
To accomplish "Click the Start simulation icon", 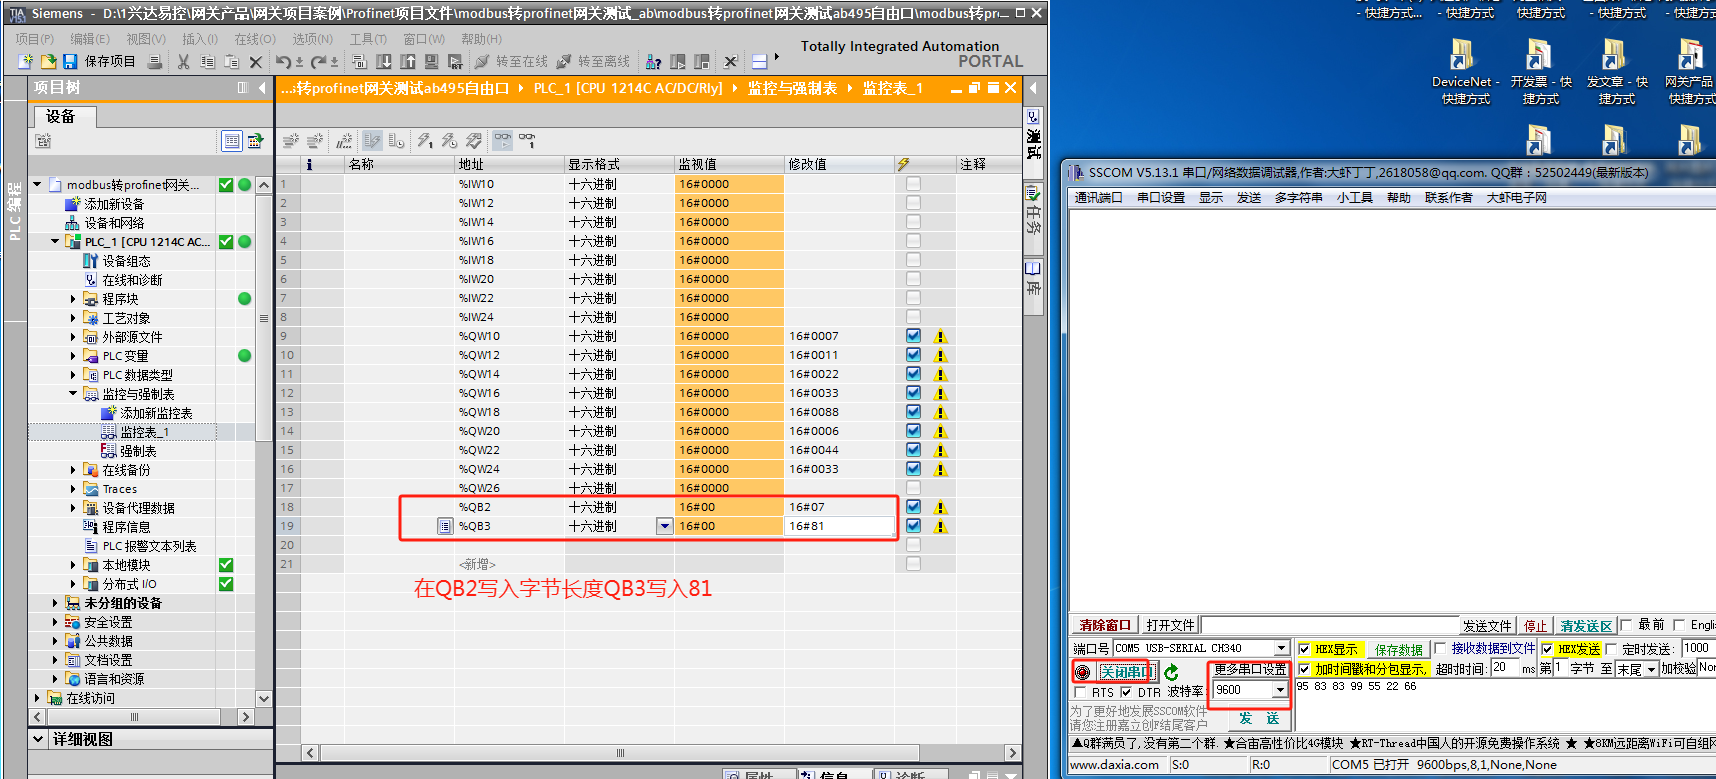I will pyautogui.click(x=431, y=62).
